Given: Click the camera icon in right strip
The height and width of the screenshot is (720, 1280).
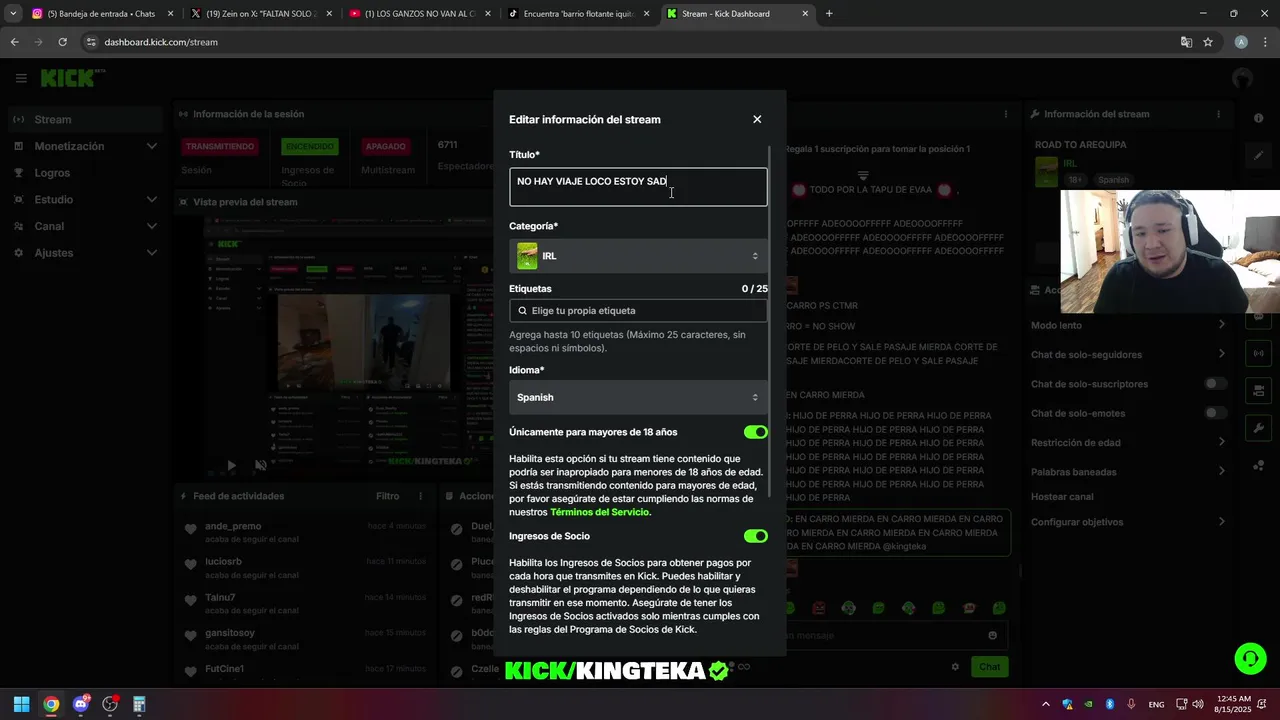Looking at the screenshot, I should [x=1258, y=390].
